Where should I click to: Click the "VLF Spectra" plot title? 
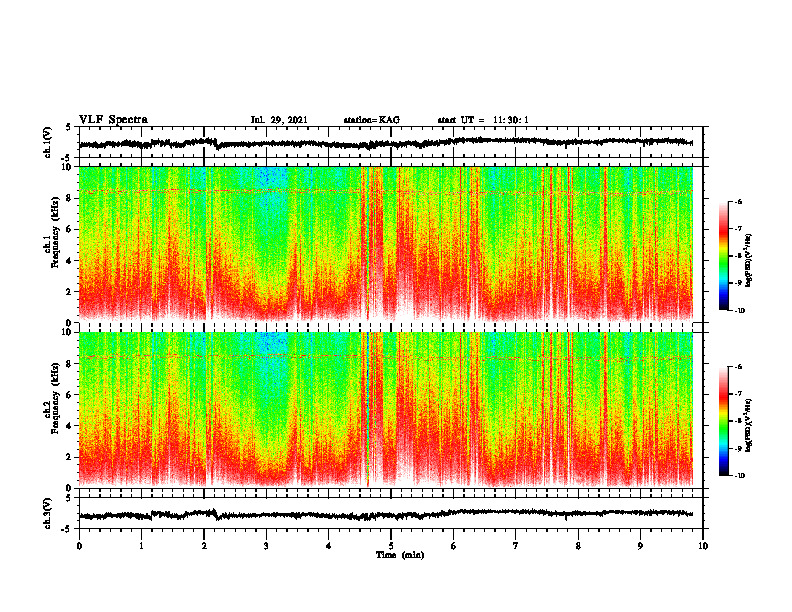pyautogui.click(x=113, y=120)
